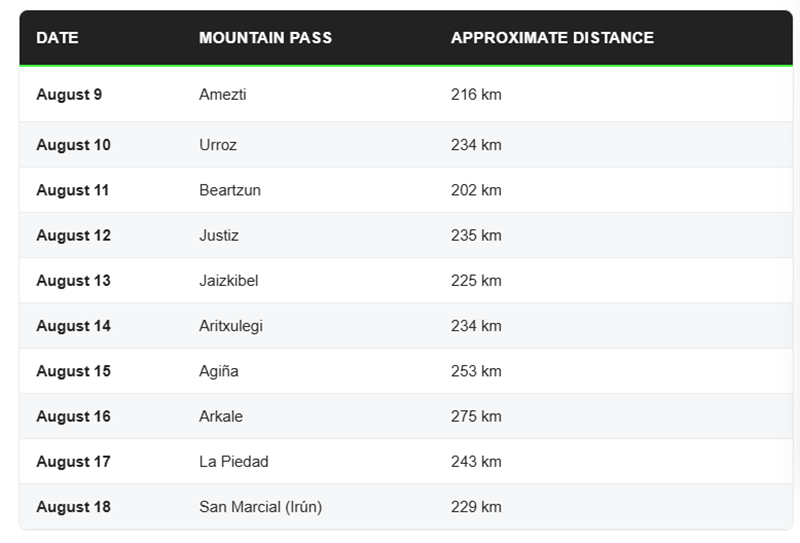The height and width of the screenshot is (543, 800).
Task: Click the APPROXIMATE DISTANCE column header
Action: (552, 38)
